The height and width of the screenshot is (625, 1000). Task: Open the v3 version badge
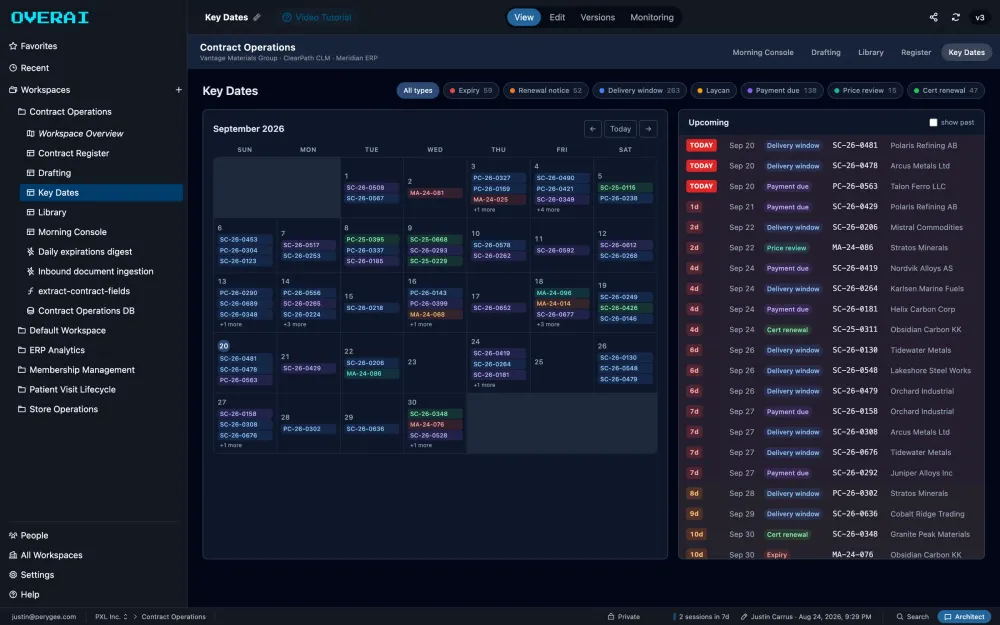[980, 17]
